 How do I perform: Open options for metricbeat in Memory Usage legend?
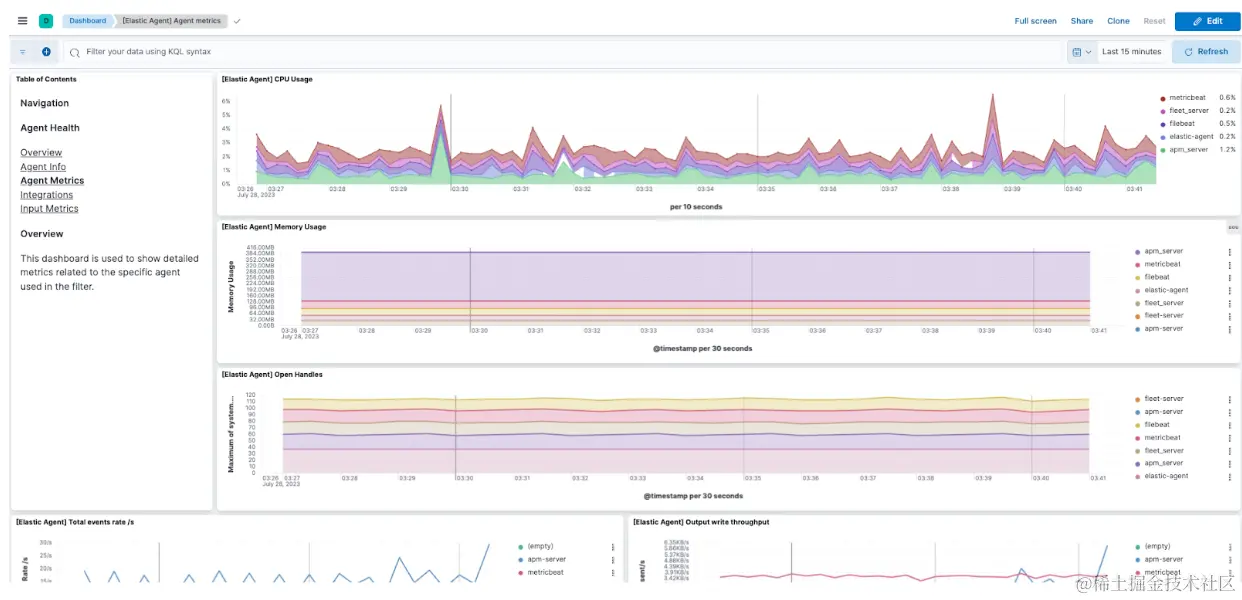pos(1230,265)
